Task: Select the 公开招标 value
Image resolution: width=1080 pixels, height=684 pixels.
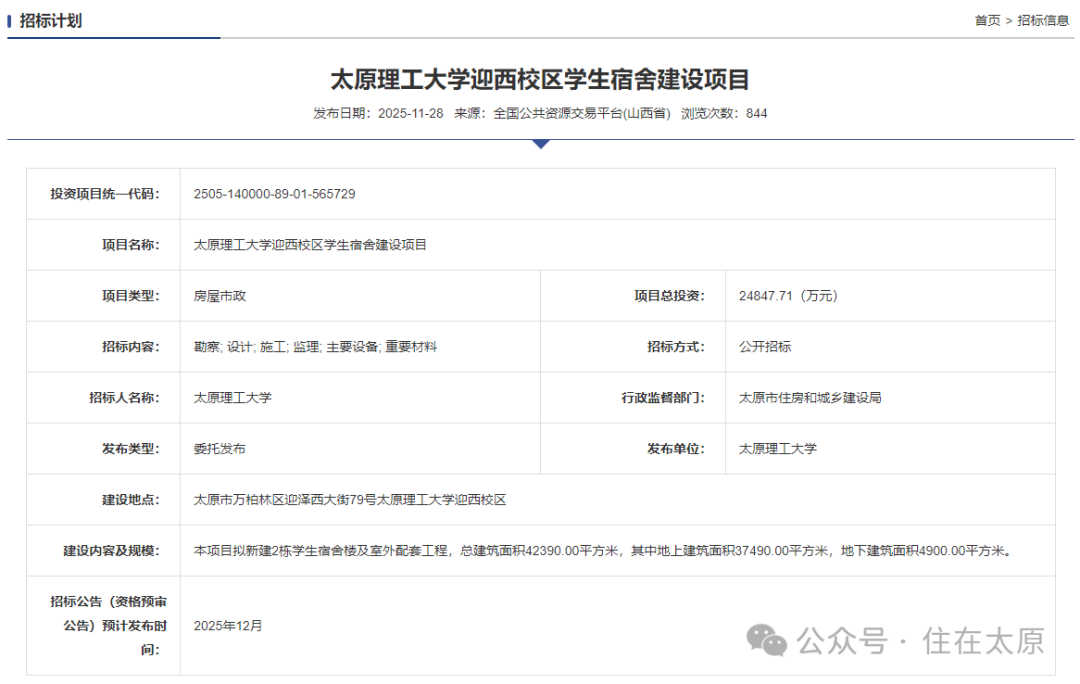Action: pyautogui.click(x=764, y=345)
